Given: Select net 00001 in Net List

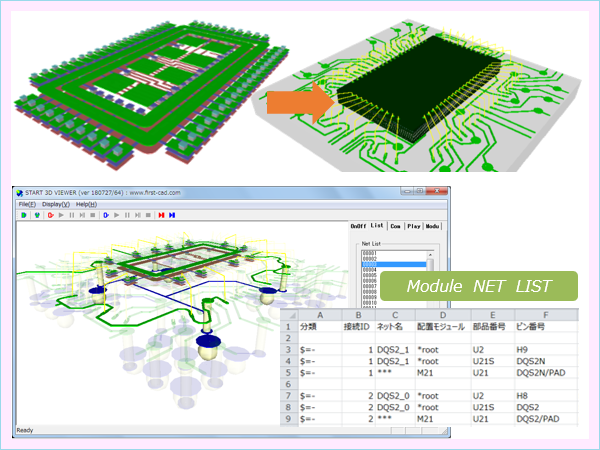Looking at the screenshot, I should (371, 251).
